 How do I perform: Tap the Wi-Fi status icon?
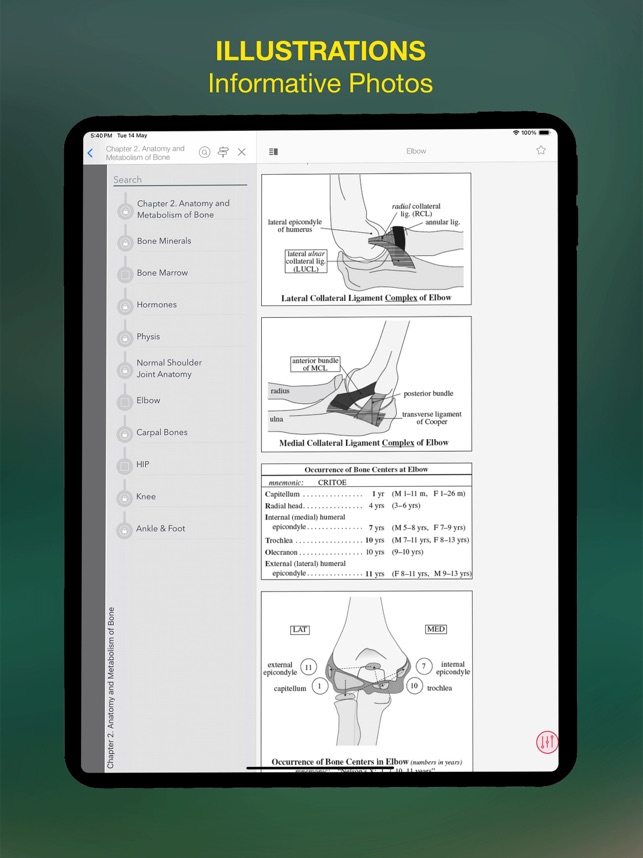[x=515, y=133]
